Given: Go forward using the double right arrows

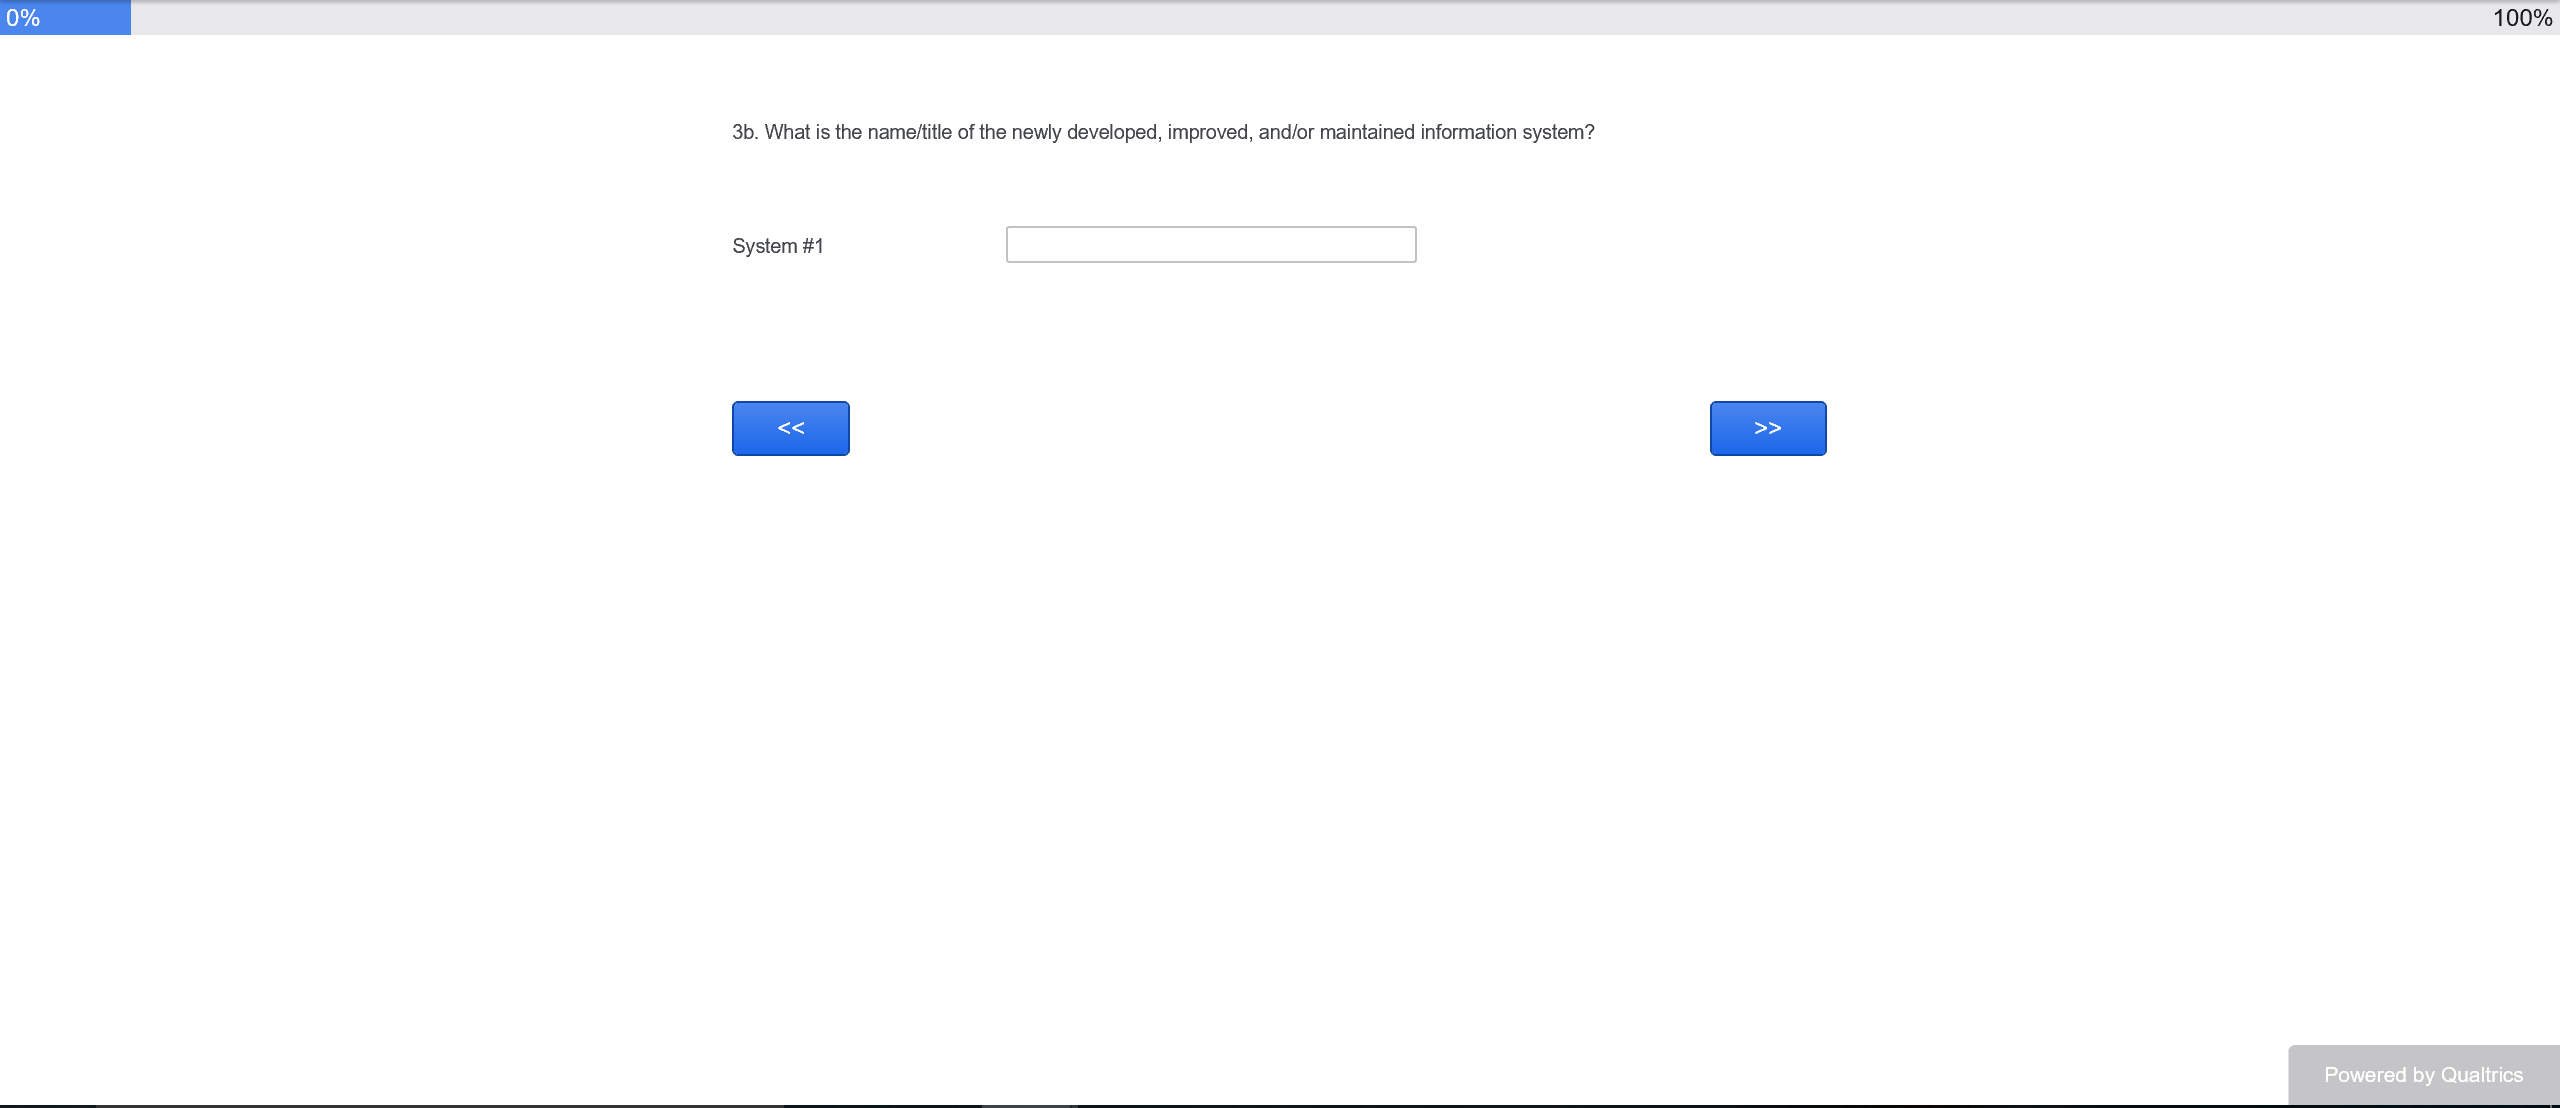Looking at the screenshot, I should (x=1767, y=428).
